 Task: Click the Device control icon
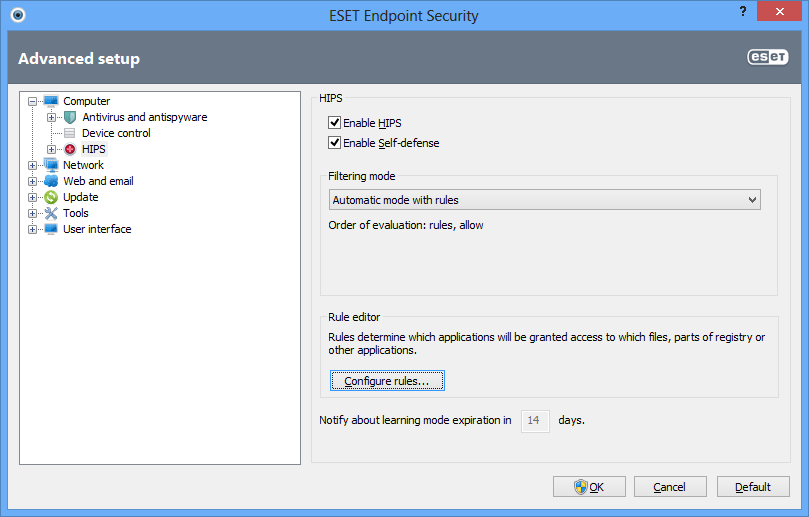[70, 133]
